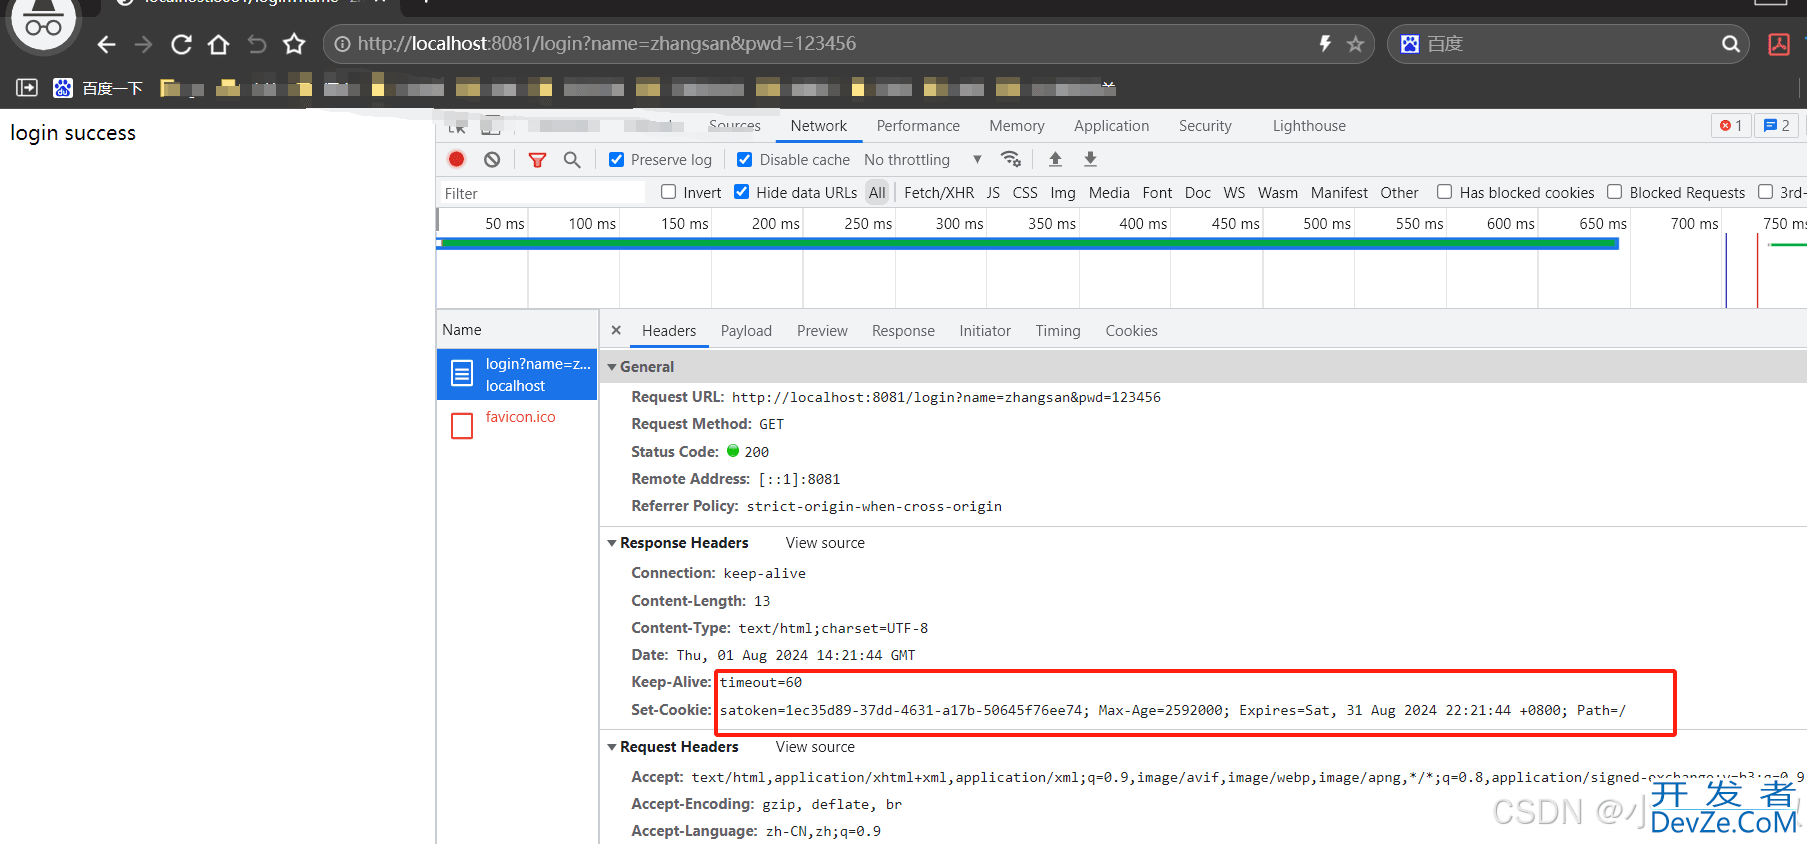Enable the Invert filter checkbox

669,192
